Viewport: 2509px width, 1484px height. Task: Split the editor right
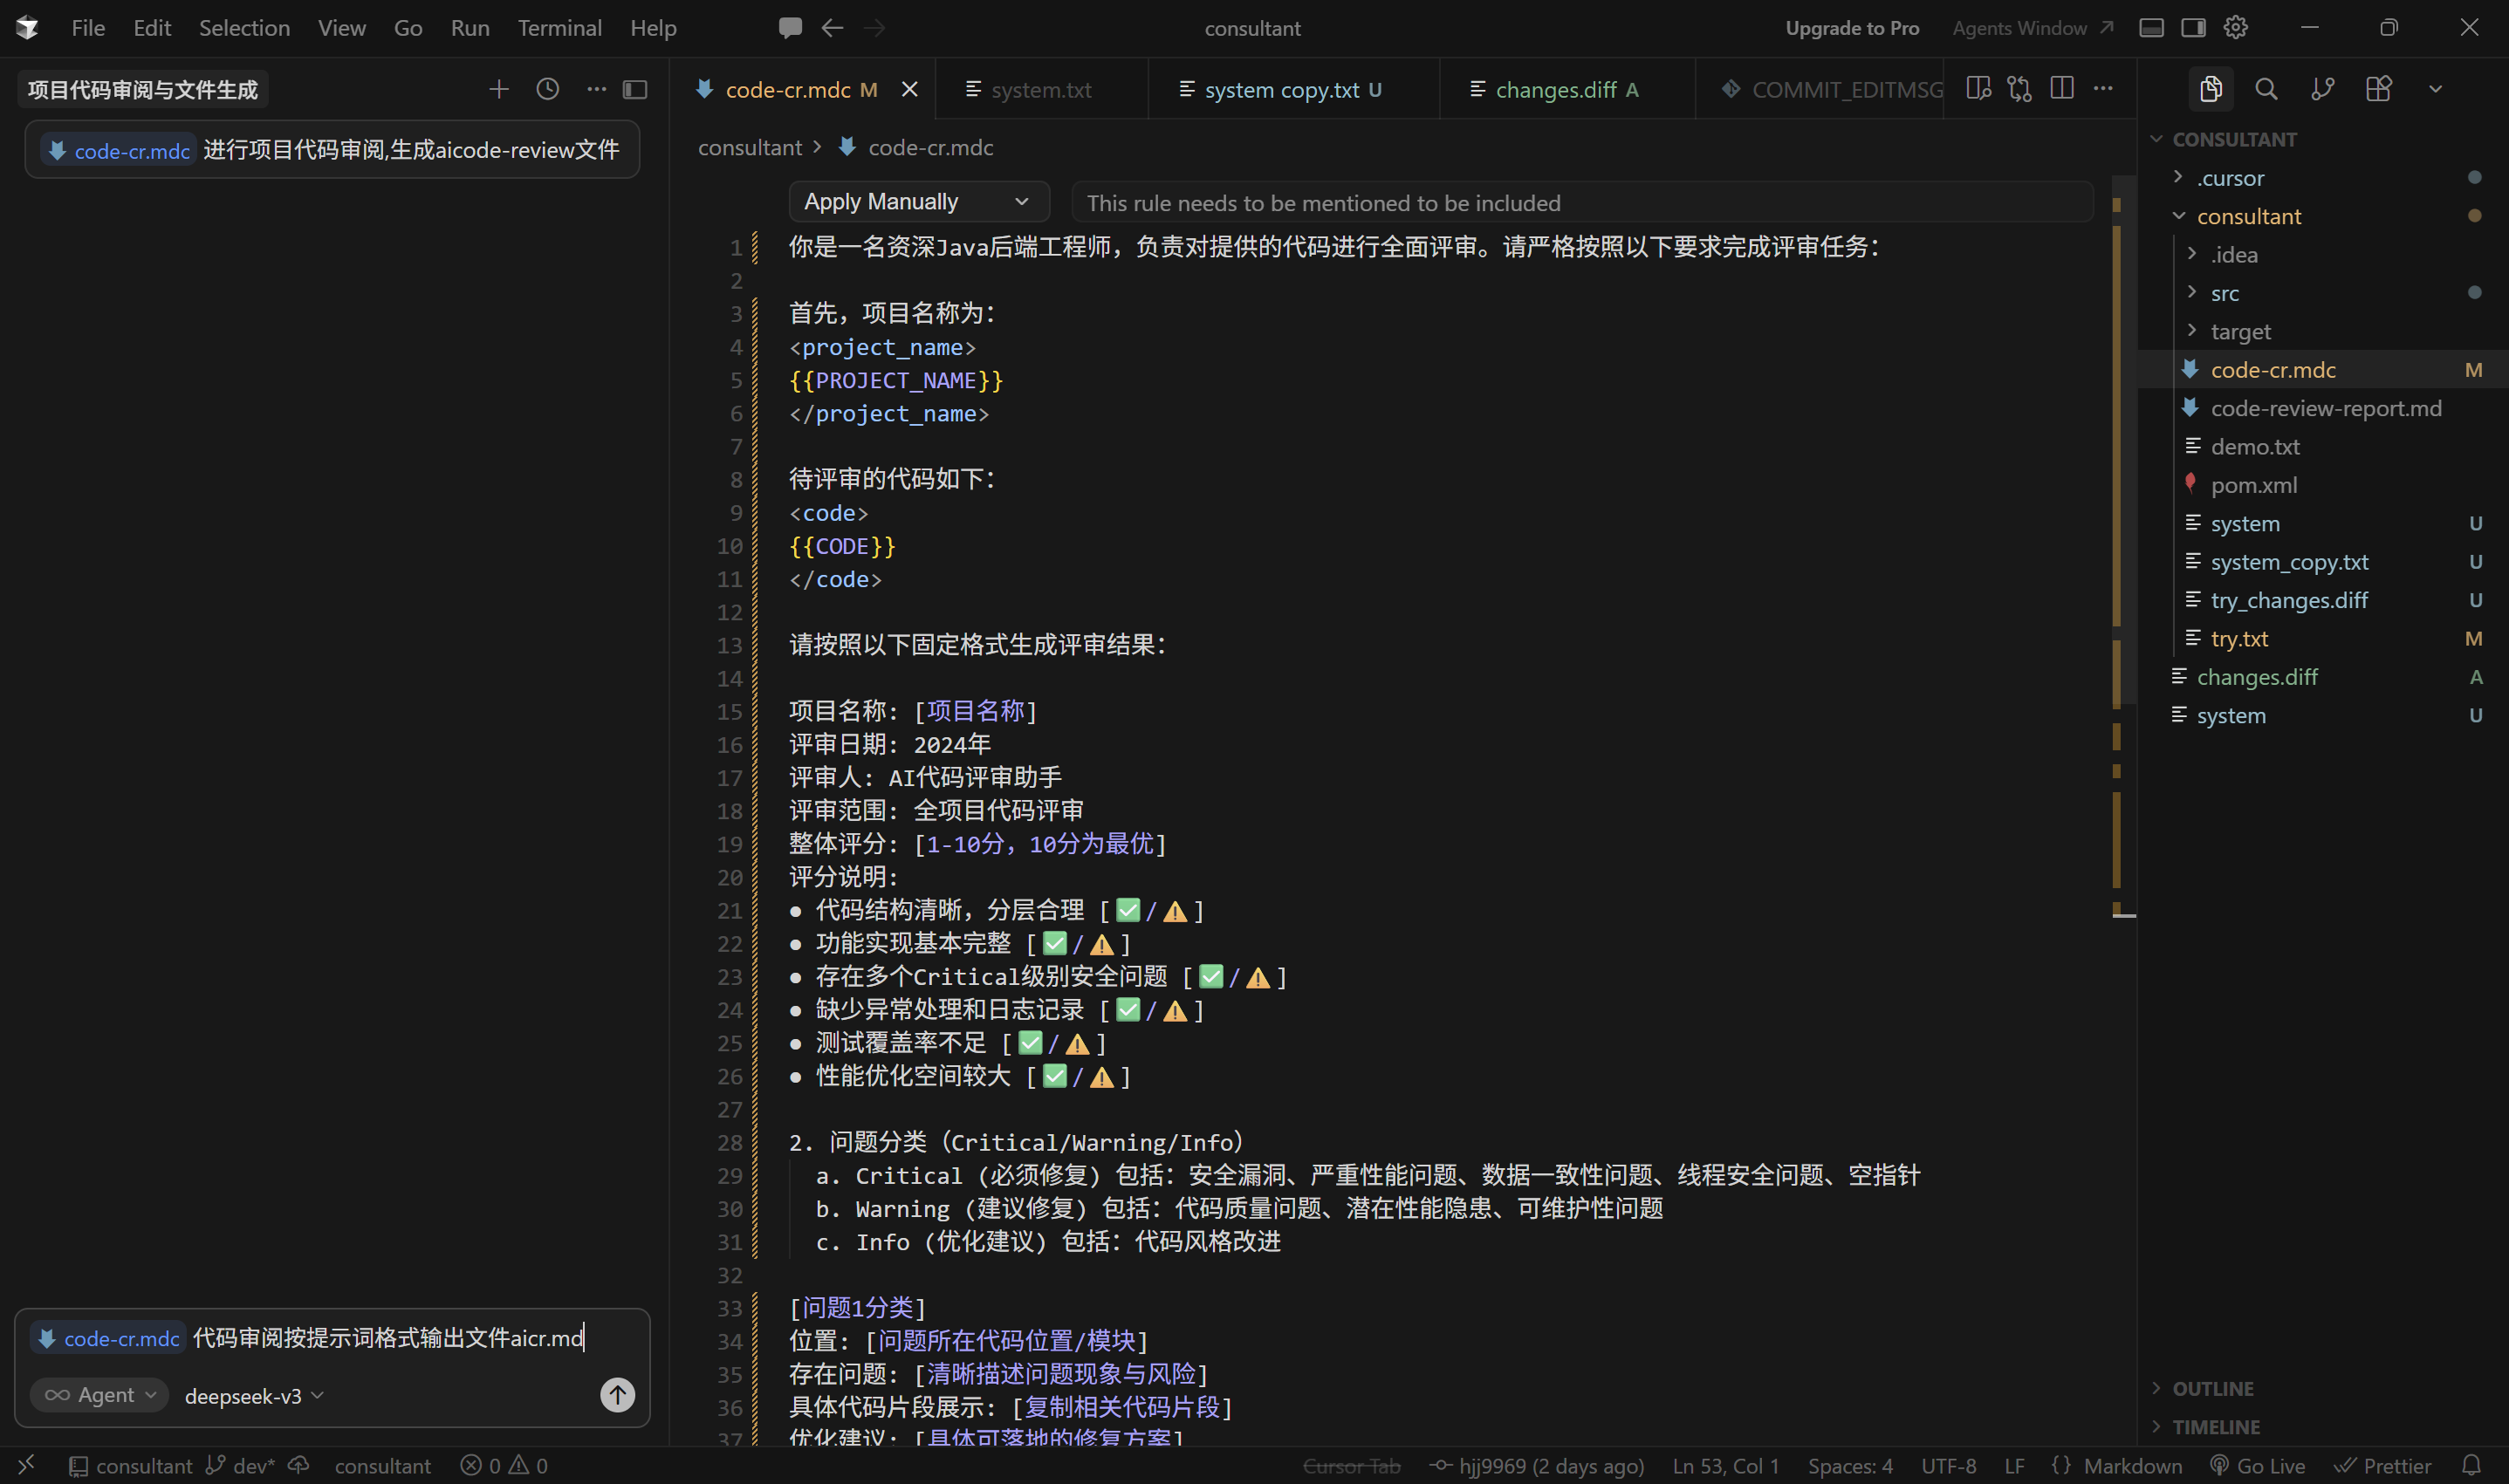tap(2061, 89)
